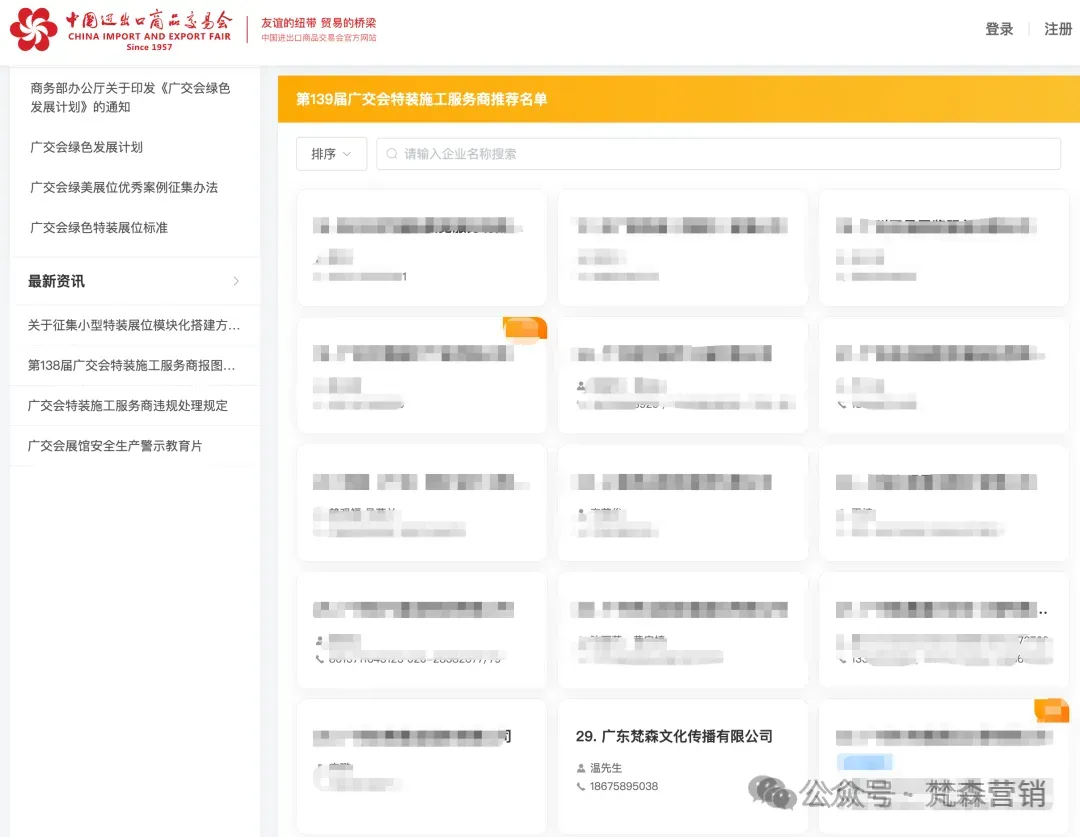1080x837 pixels.
Task: Click the 公众号 WeChat bubble icon
Action: 772,793
